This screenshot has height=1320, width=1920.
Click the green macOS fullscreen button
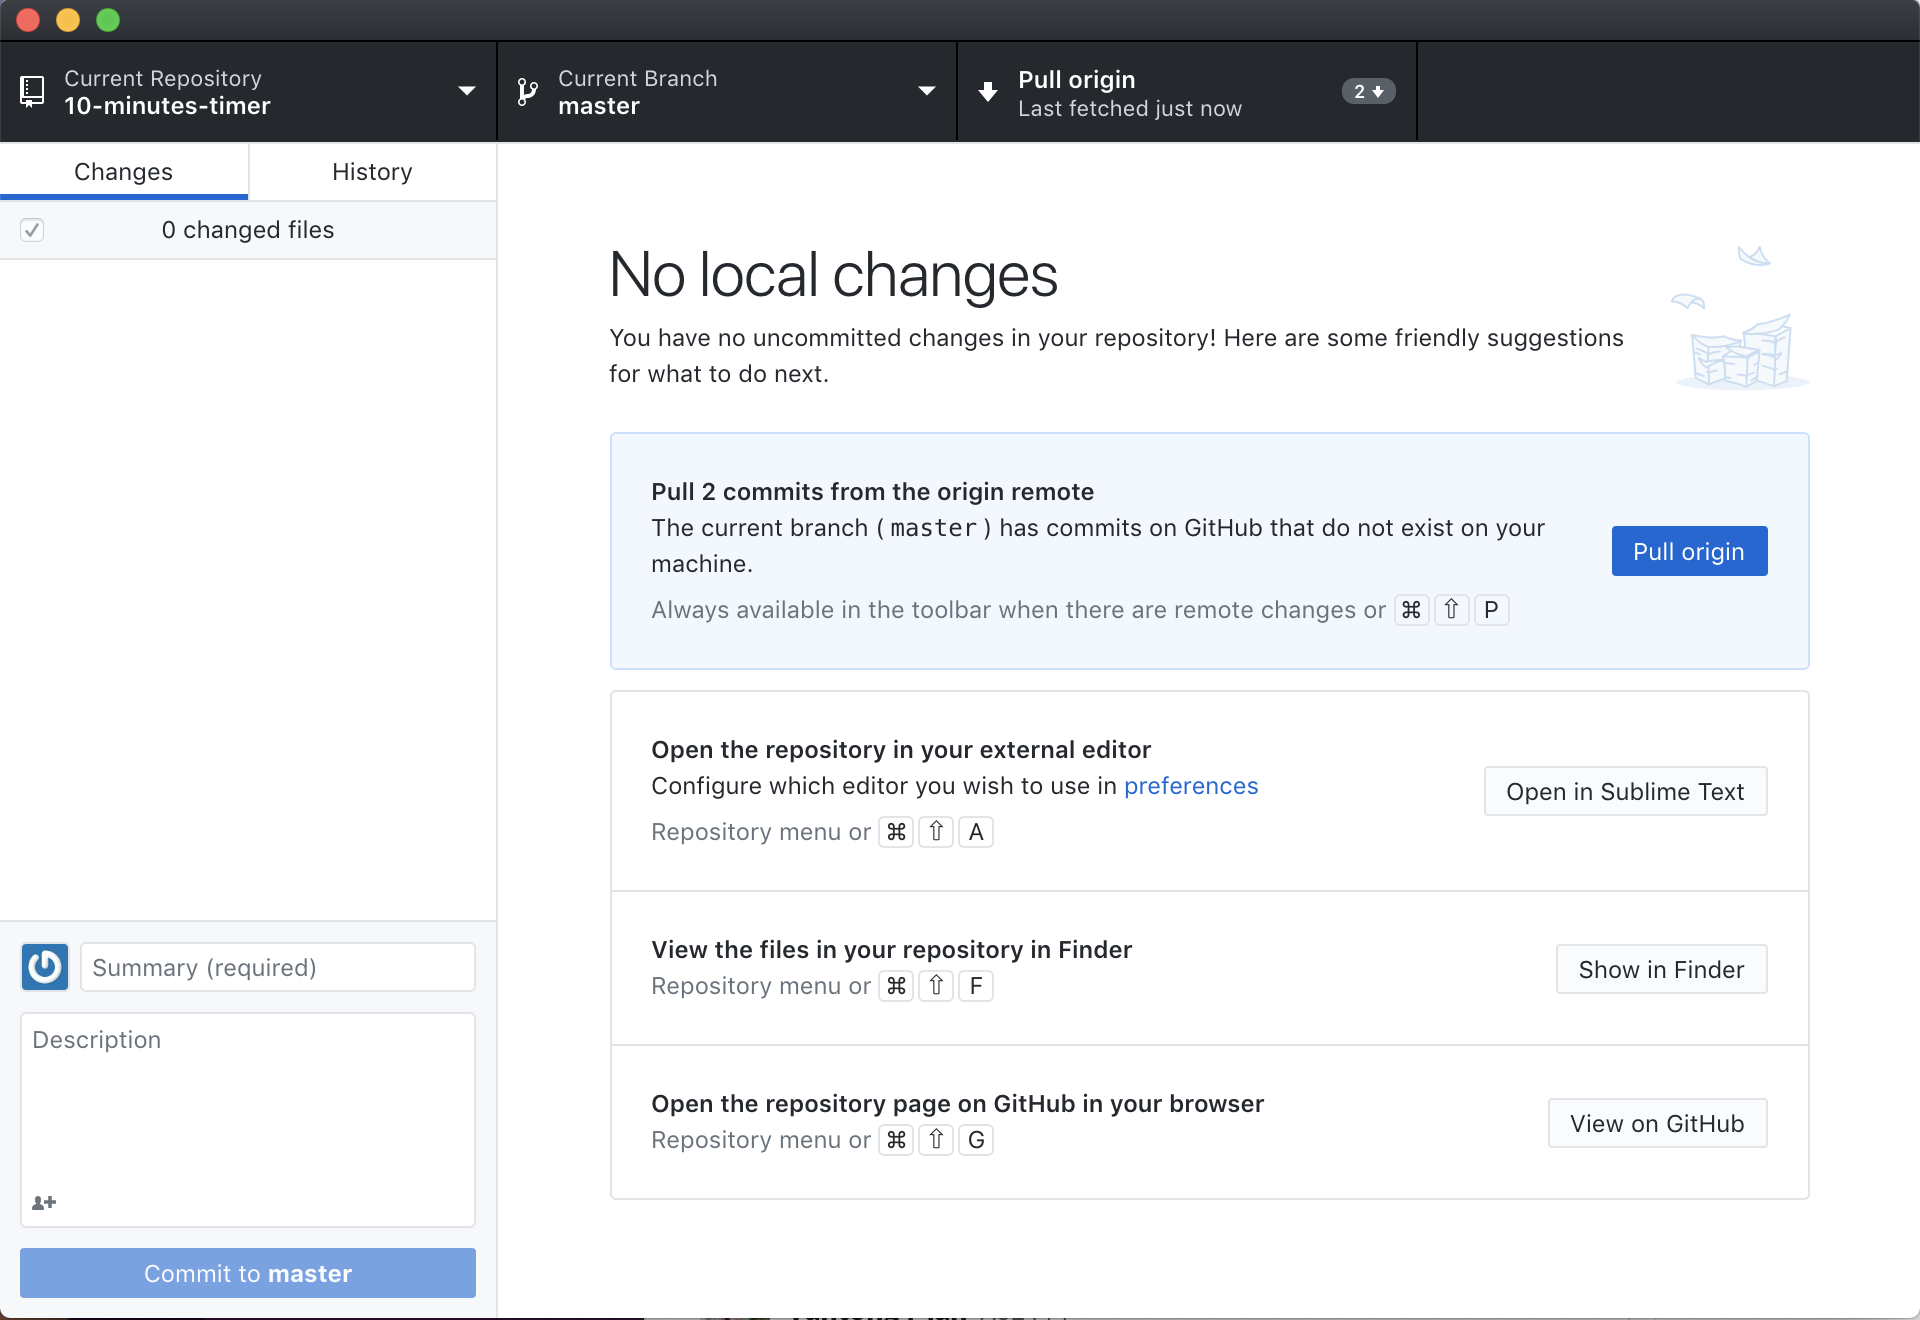click(x=108, y=20)
